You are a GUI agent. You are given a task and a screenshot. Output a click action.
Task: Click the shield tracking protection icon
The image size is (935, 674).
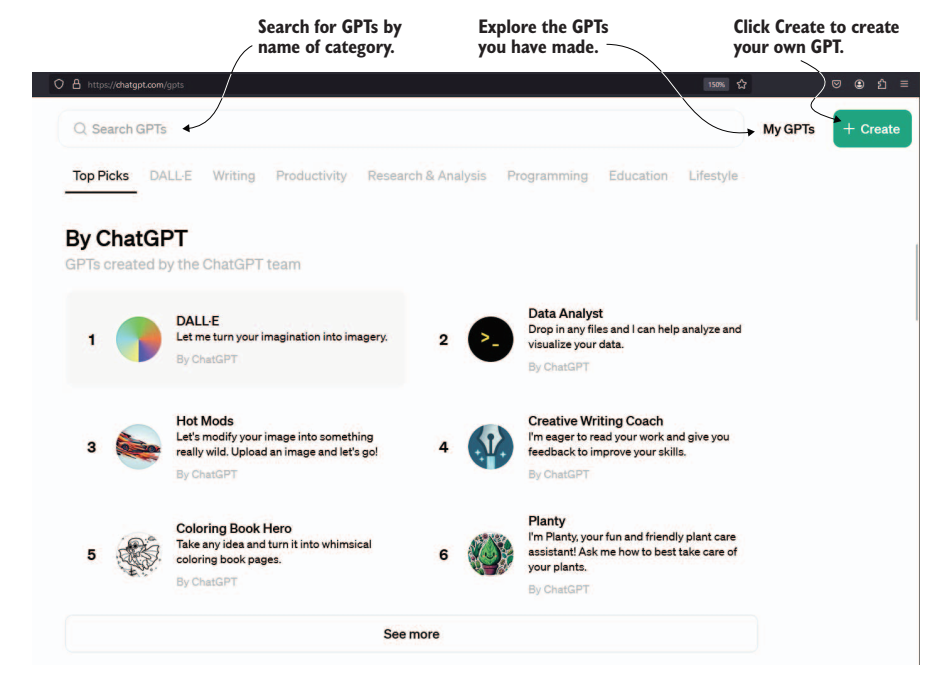(x=58, y=84)
